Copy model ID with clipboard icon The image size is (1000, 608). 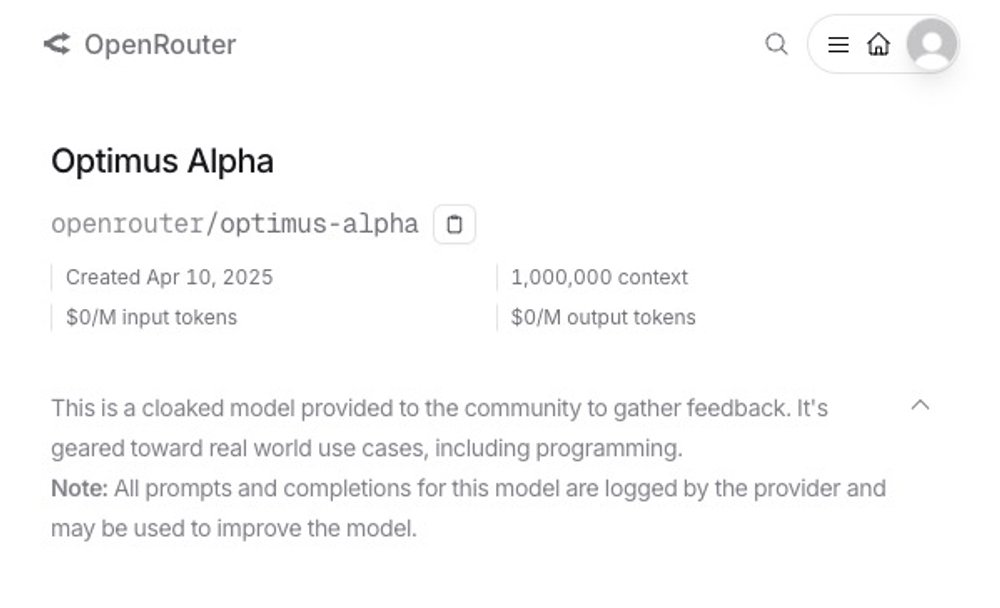pos(454,224)
